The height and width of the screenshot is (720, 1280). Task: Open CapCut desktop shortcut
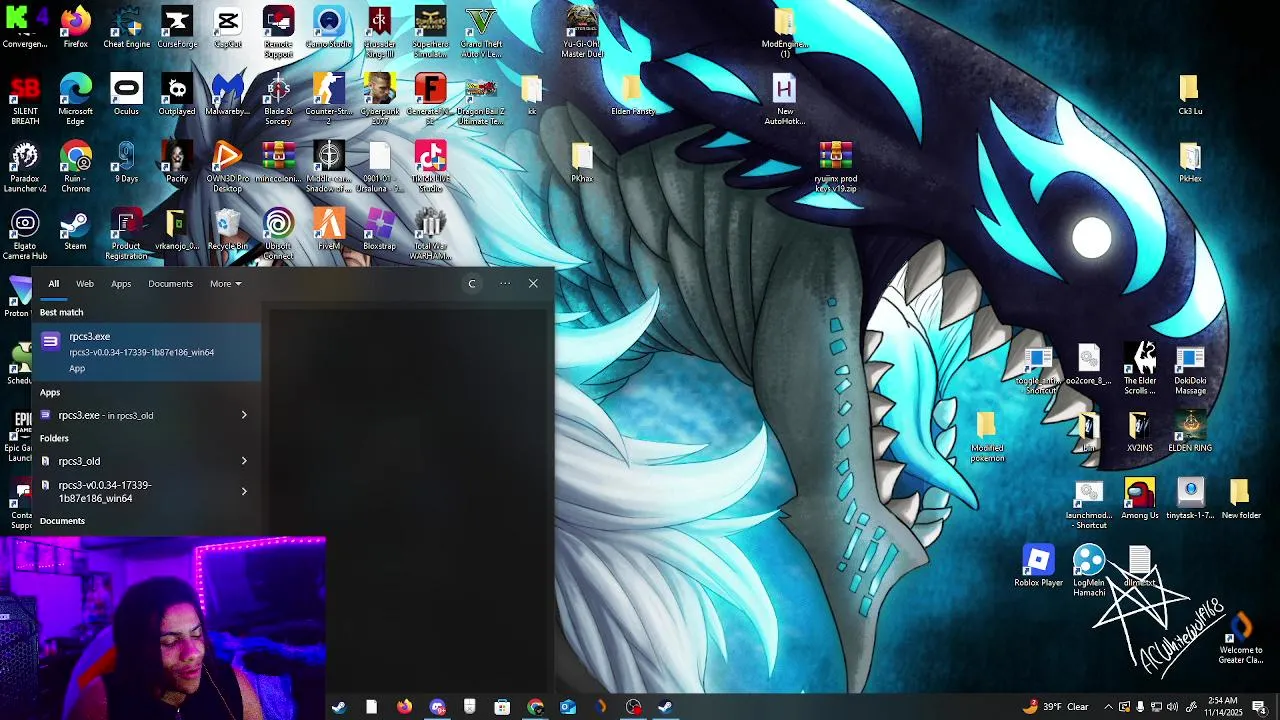[x=228, y=28]
